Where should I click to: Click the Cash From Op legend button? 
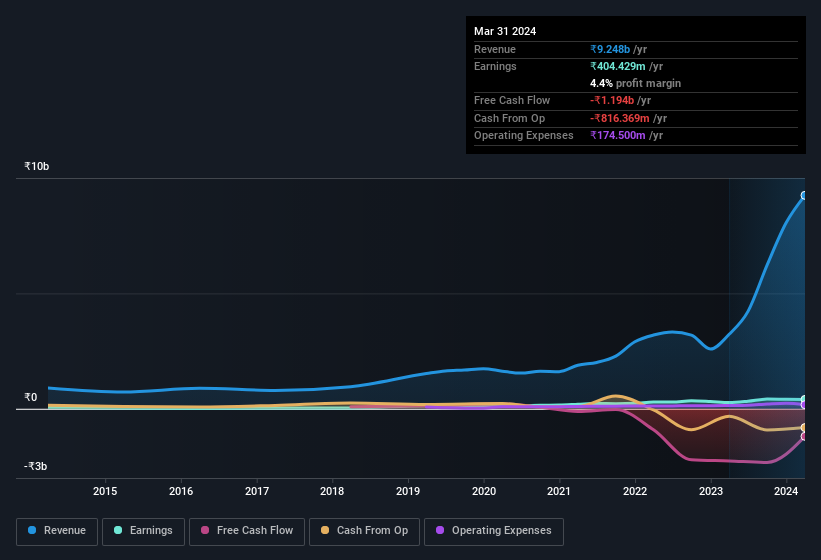[364, 531]
